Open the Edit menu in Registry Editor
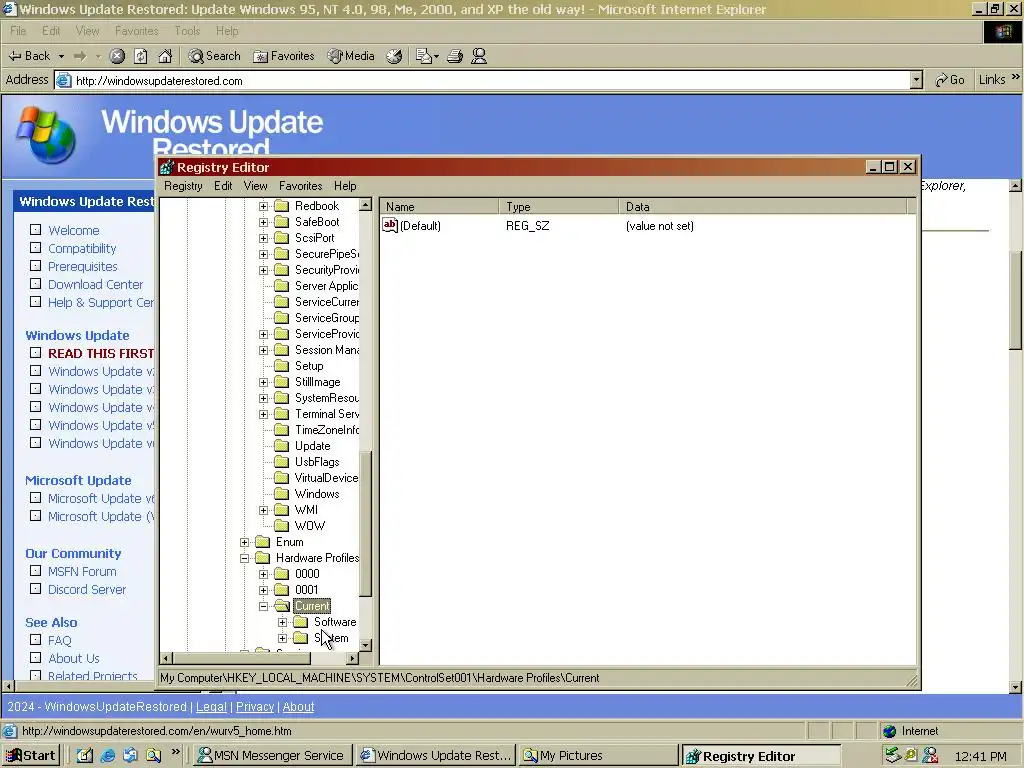 click(x=223, y=185)
